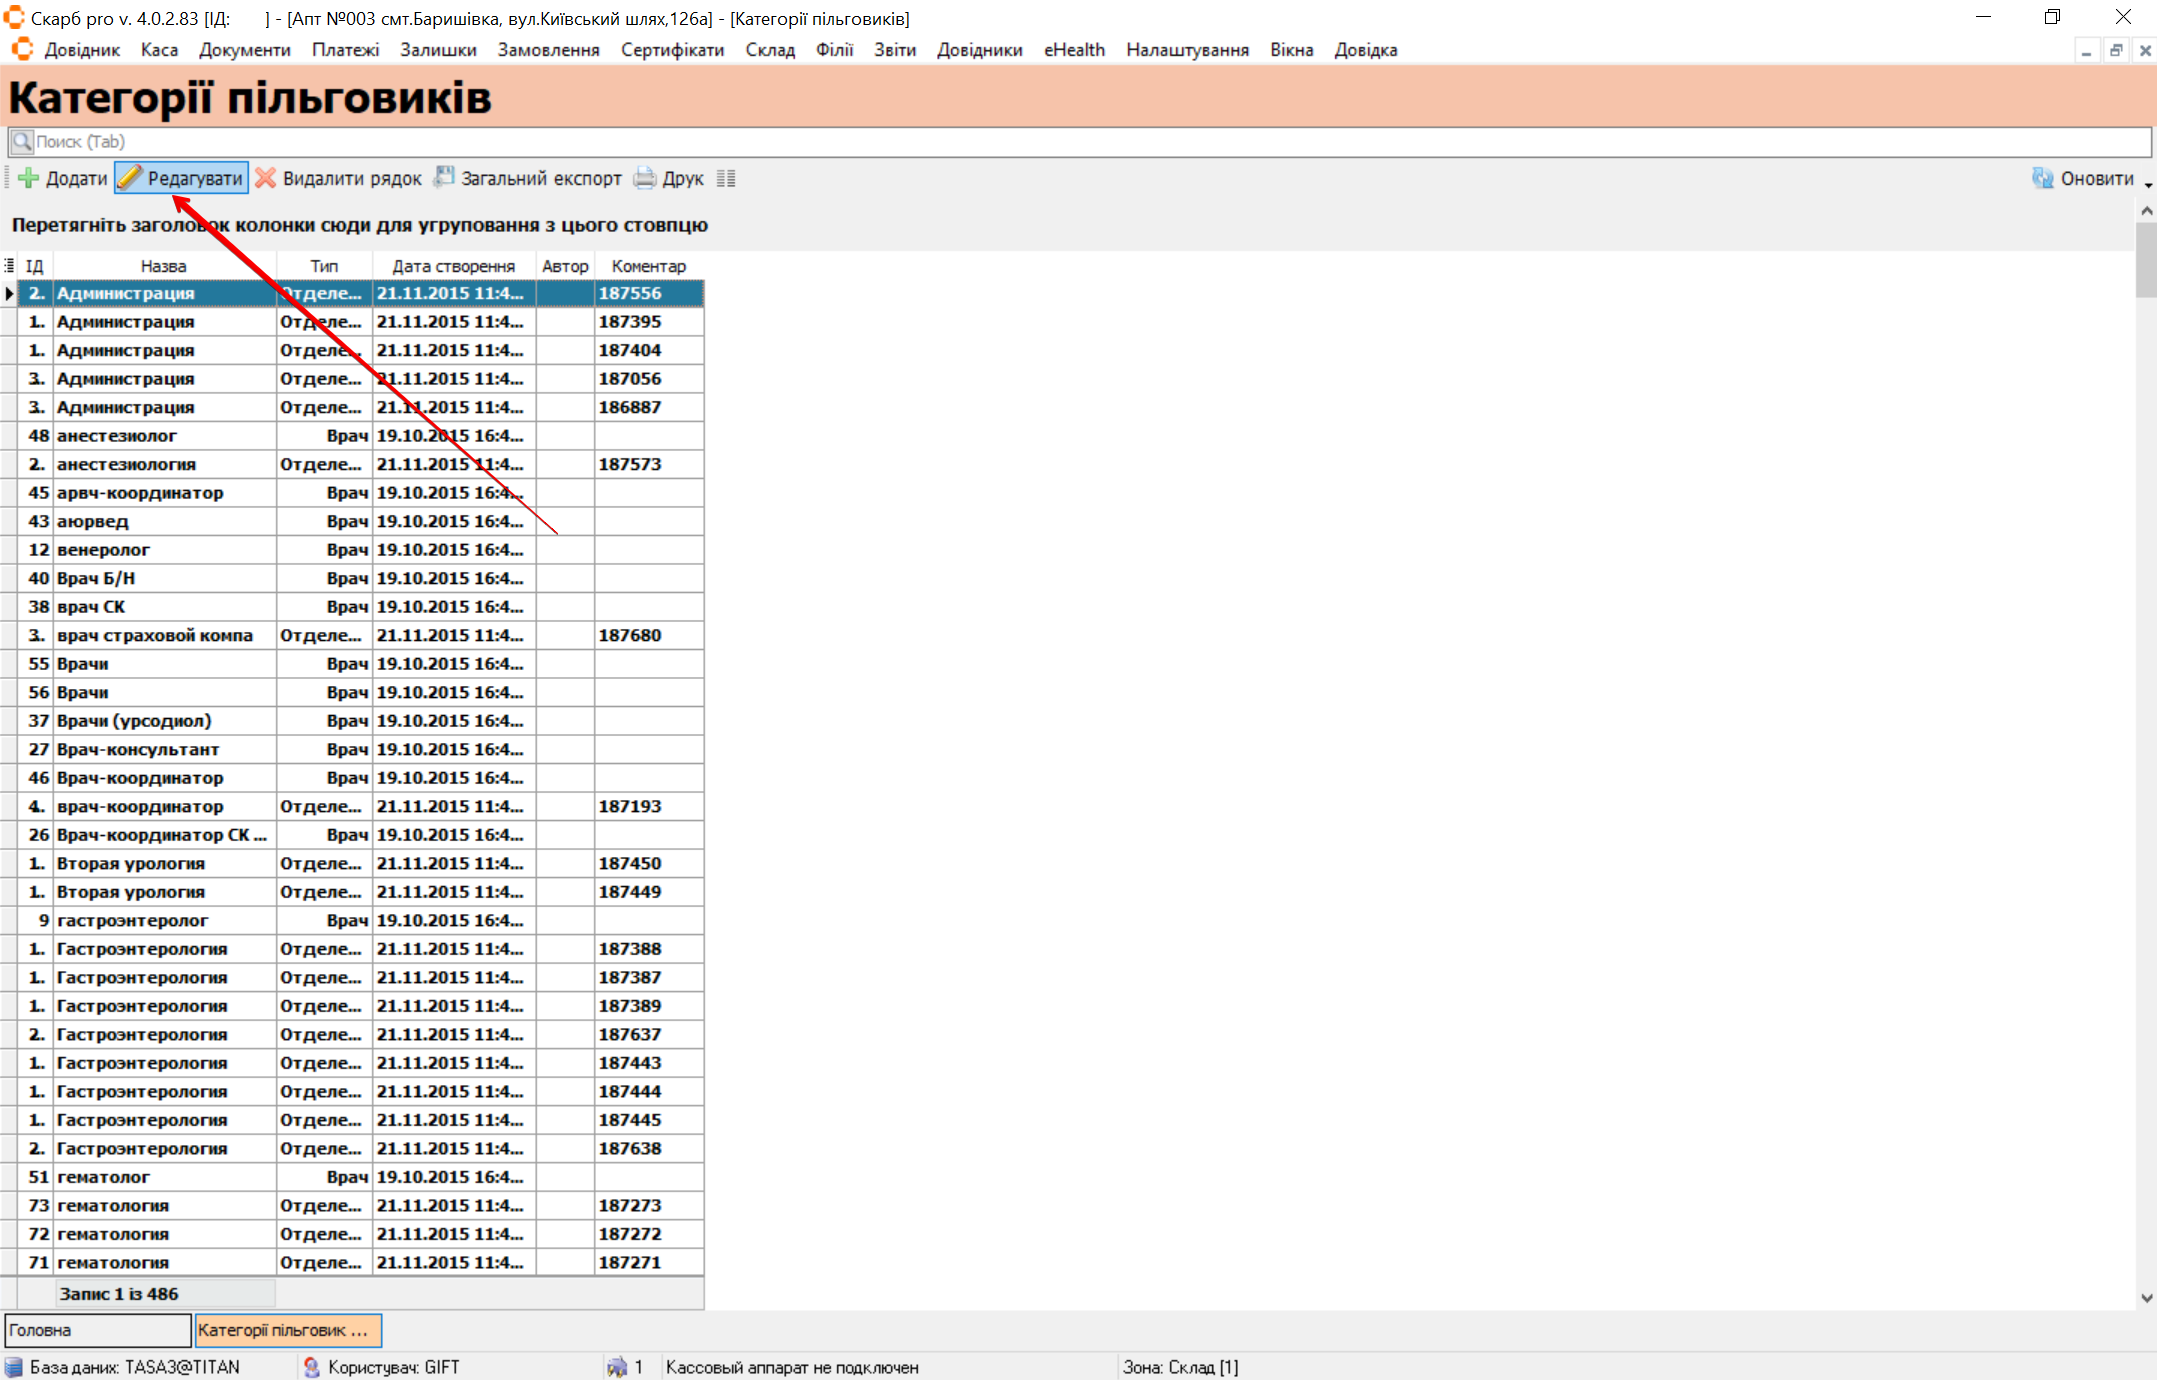Screen dimensions: 2157x1380
Task: Sort by the Назва column header
Action: tap(163, 266)
